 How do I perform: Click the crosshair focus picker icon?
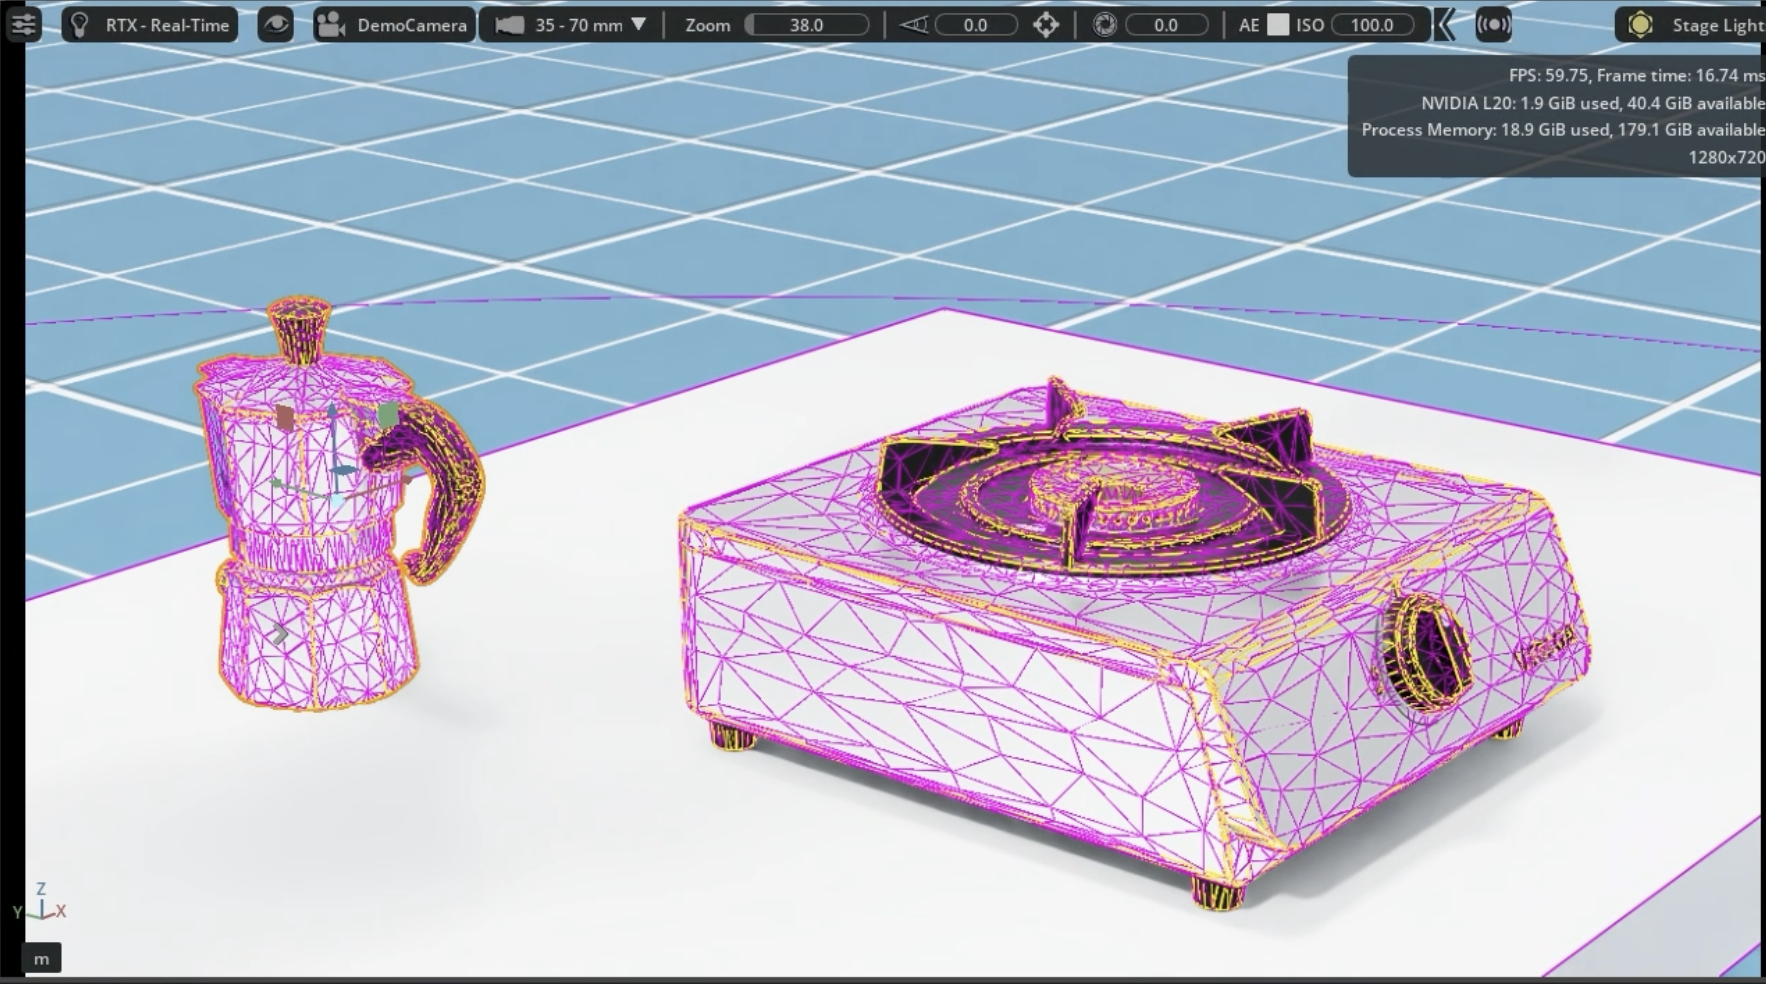click(1046, 25)
